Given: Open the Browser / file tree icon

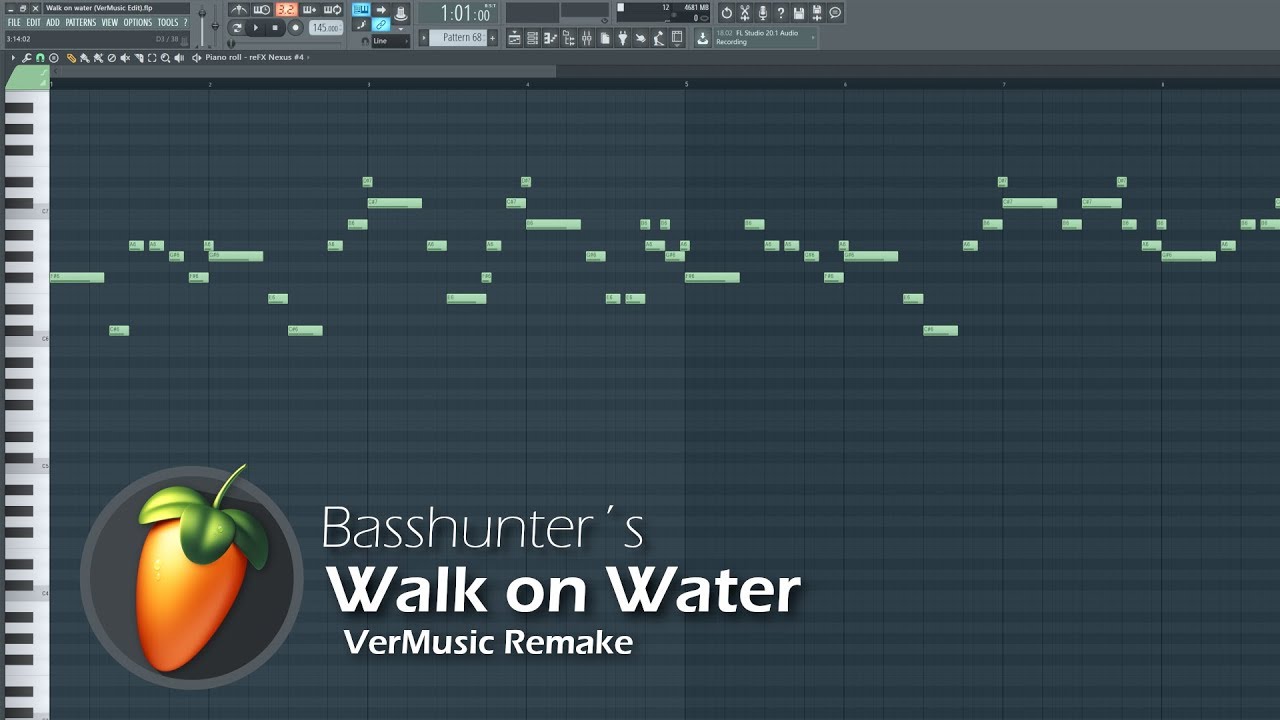Looking at the screenshot, I should [568, 37].
